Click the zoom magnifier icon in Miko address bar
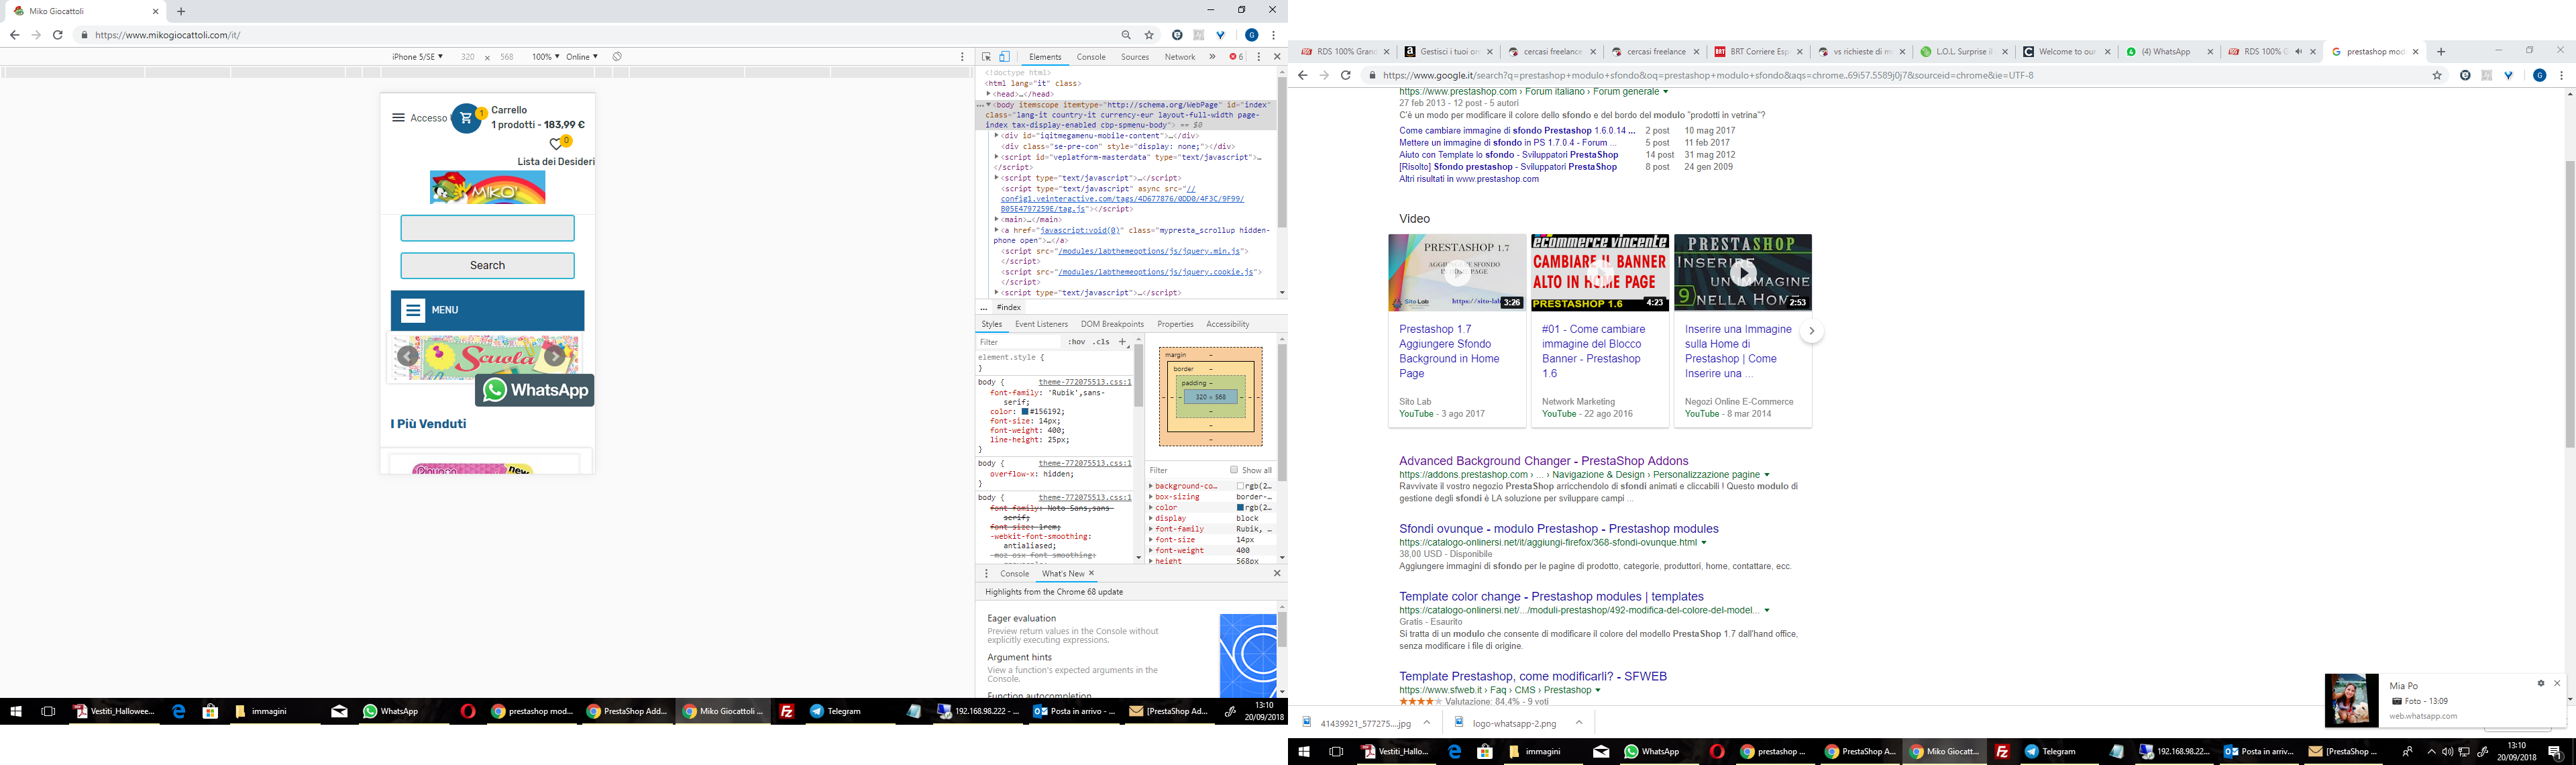The image size is (2576, 765). coord(1126,35)
